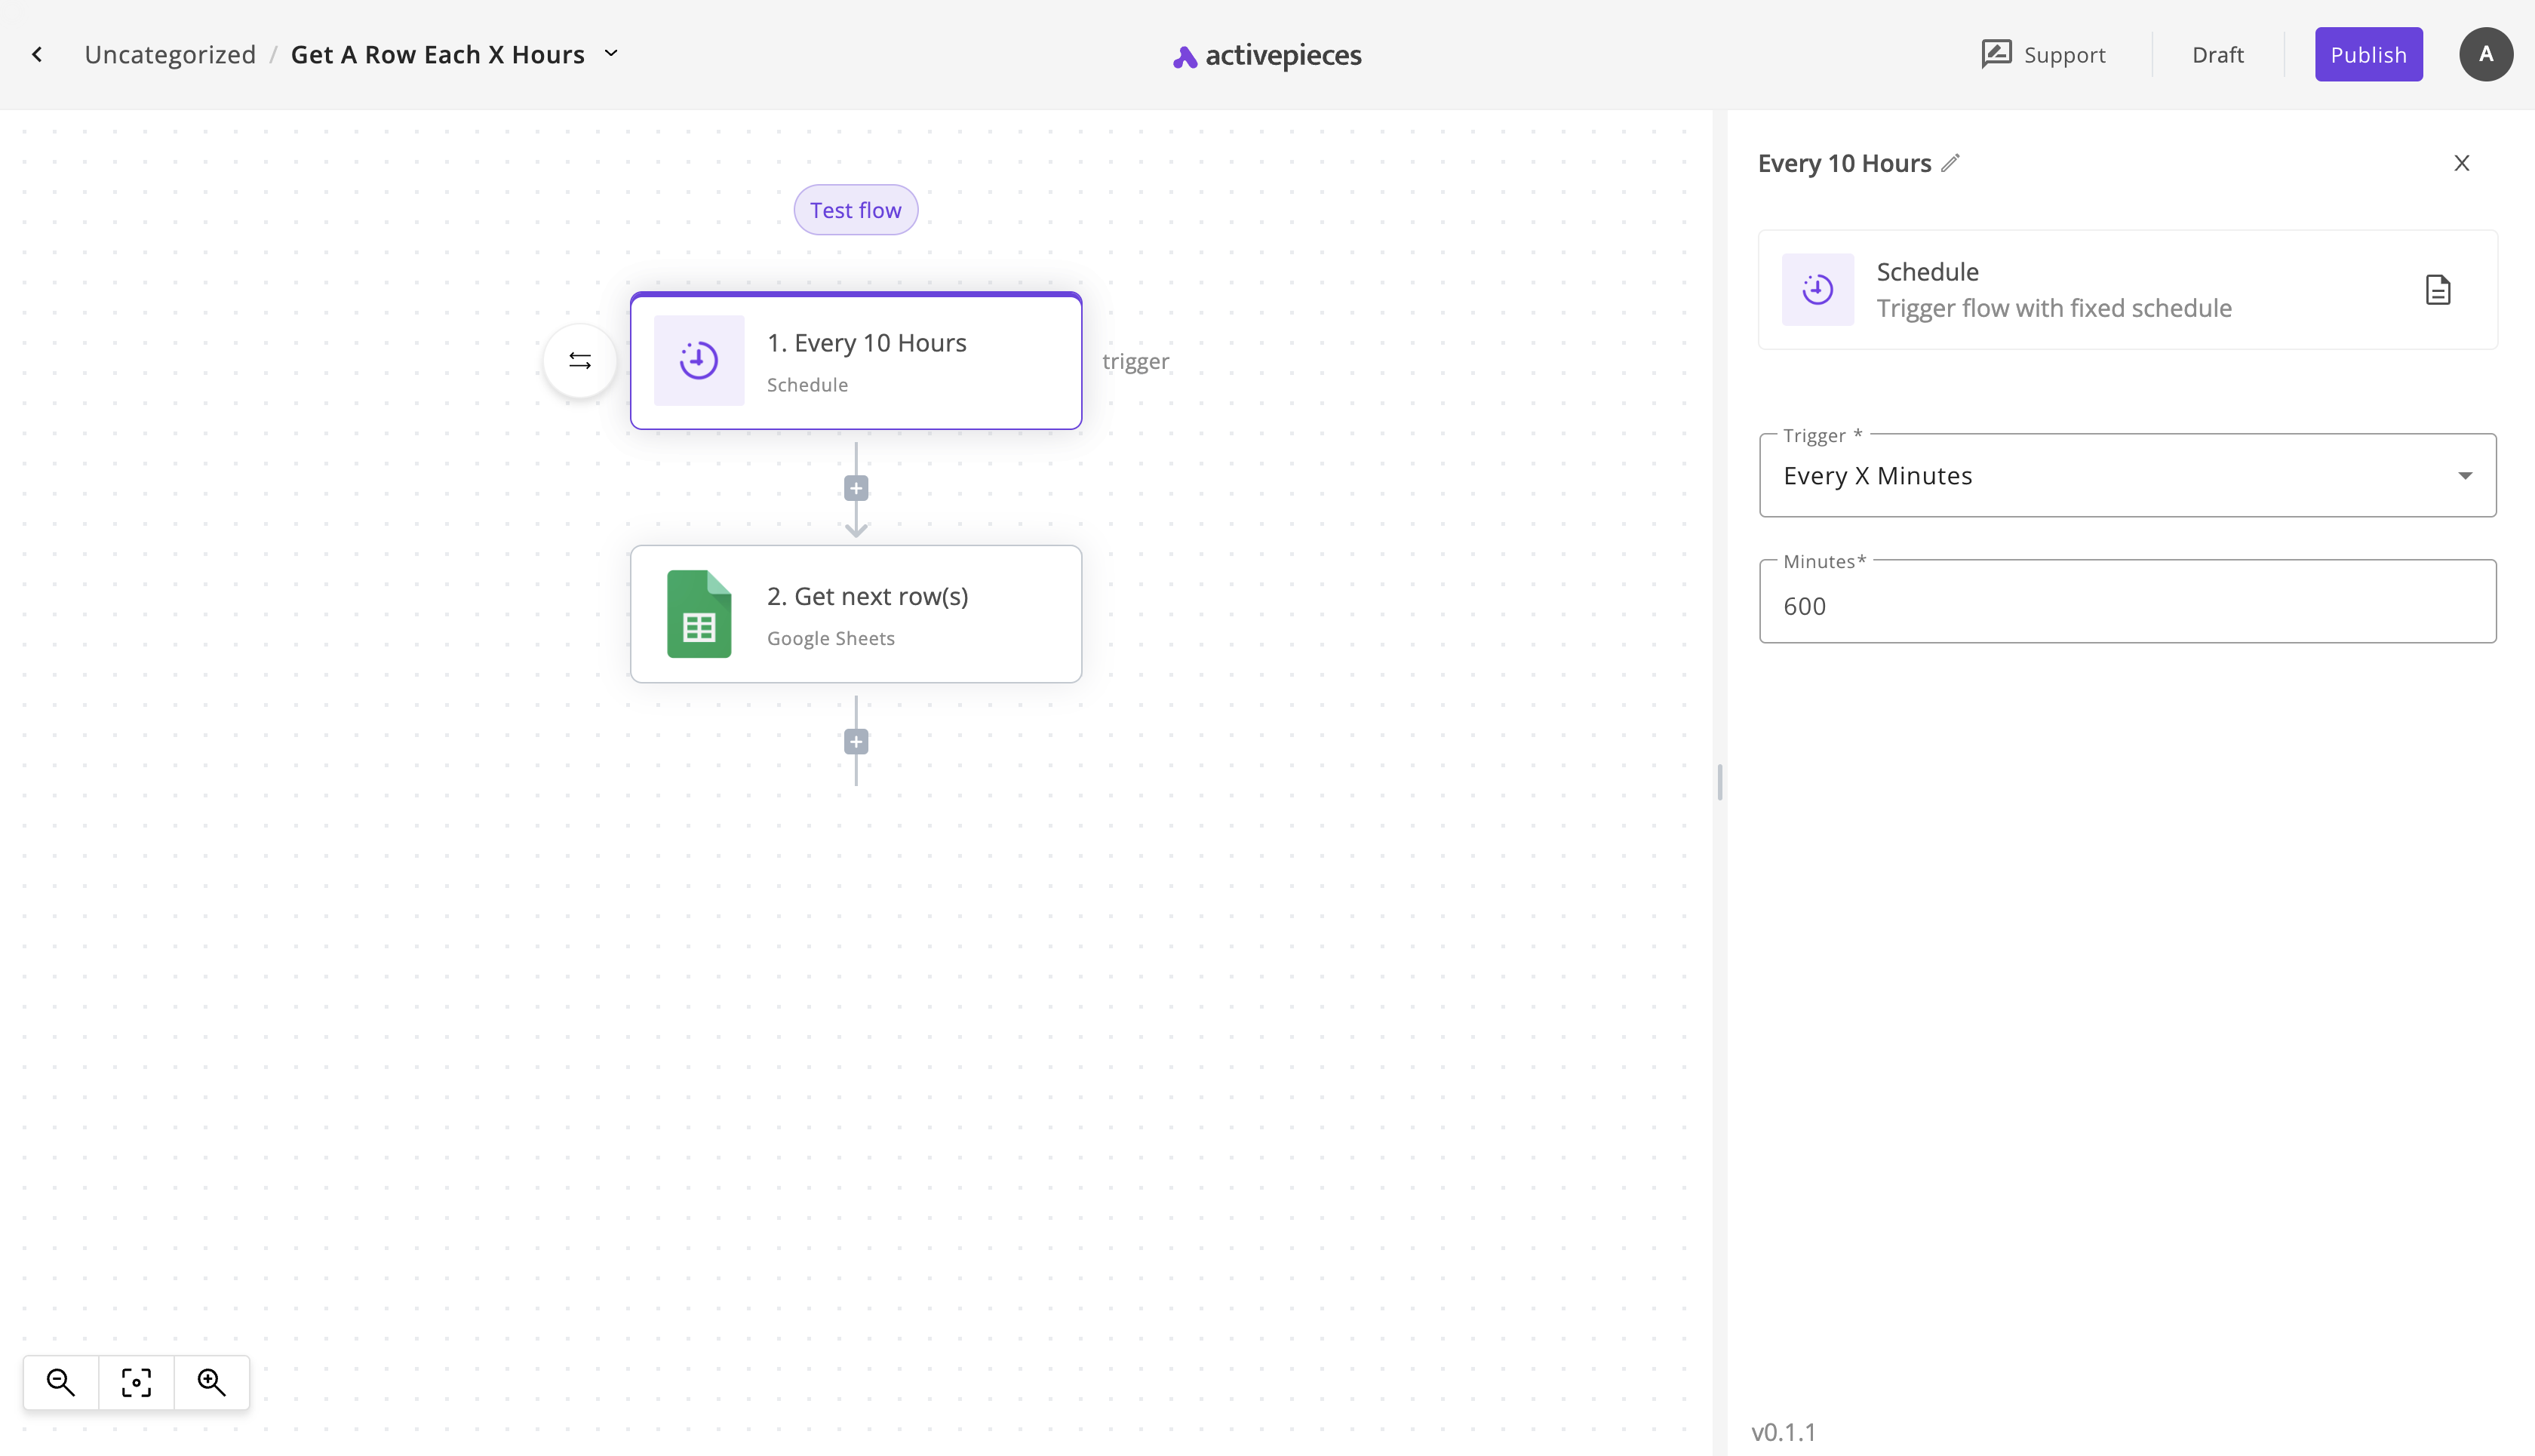Click the Support chat icon
Image resolution: width=2535 pixels, height=1456 pixels.
[x=1996, y=54]
